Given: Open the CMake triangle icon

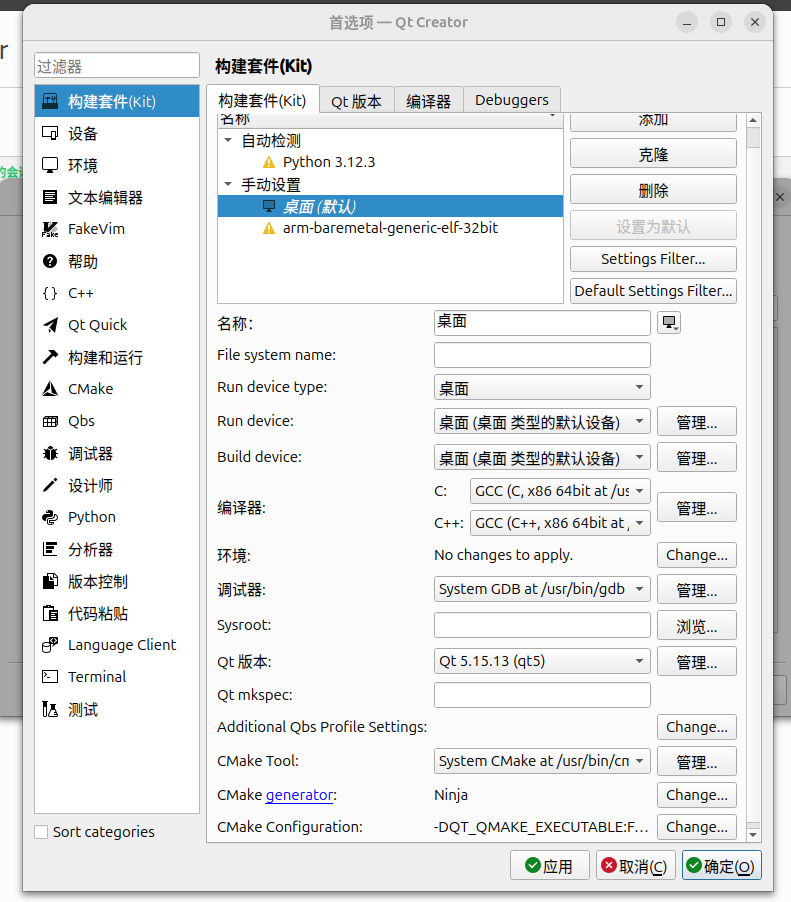Looking at the screenshot, I should pos(50,389).
